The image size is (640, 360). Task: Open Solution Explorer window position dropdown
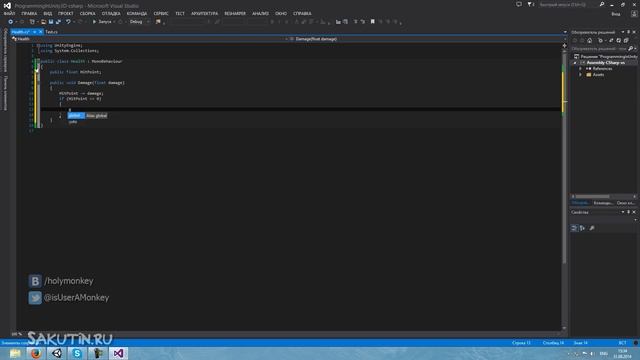(623, 32)
